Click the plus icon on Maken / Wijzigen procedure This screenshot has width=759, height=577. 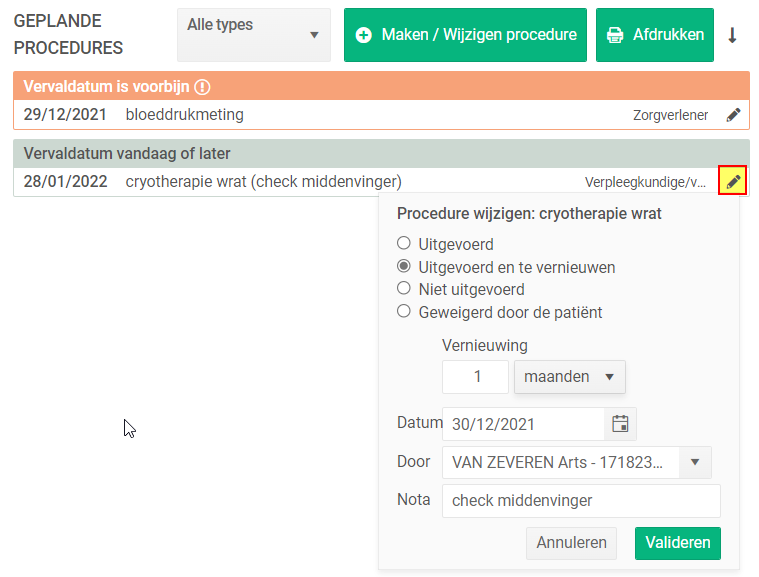tap(364, 35)
